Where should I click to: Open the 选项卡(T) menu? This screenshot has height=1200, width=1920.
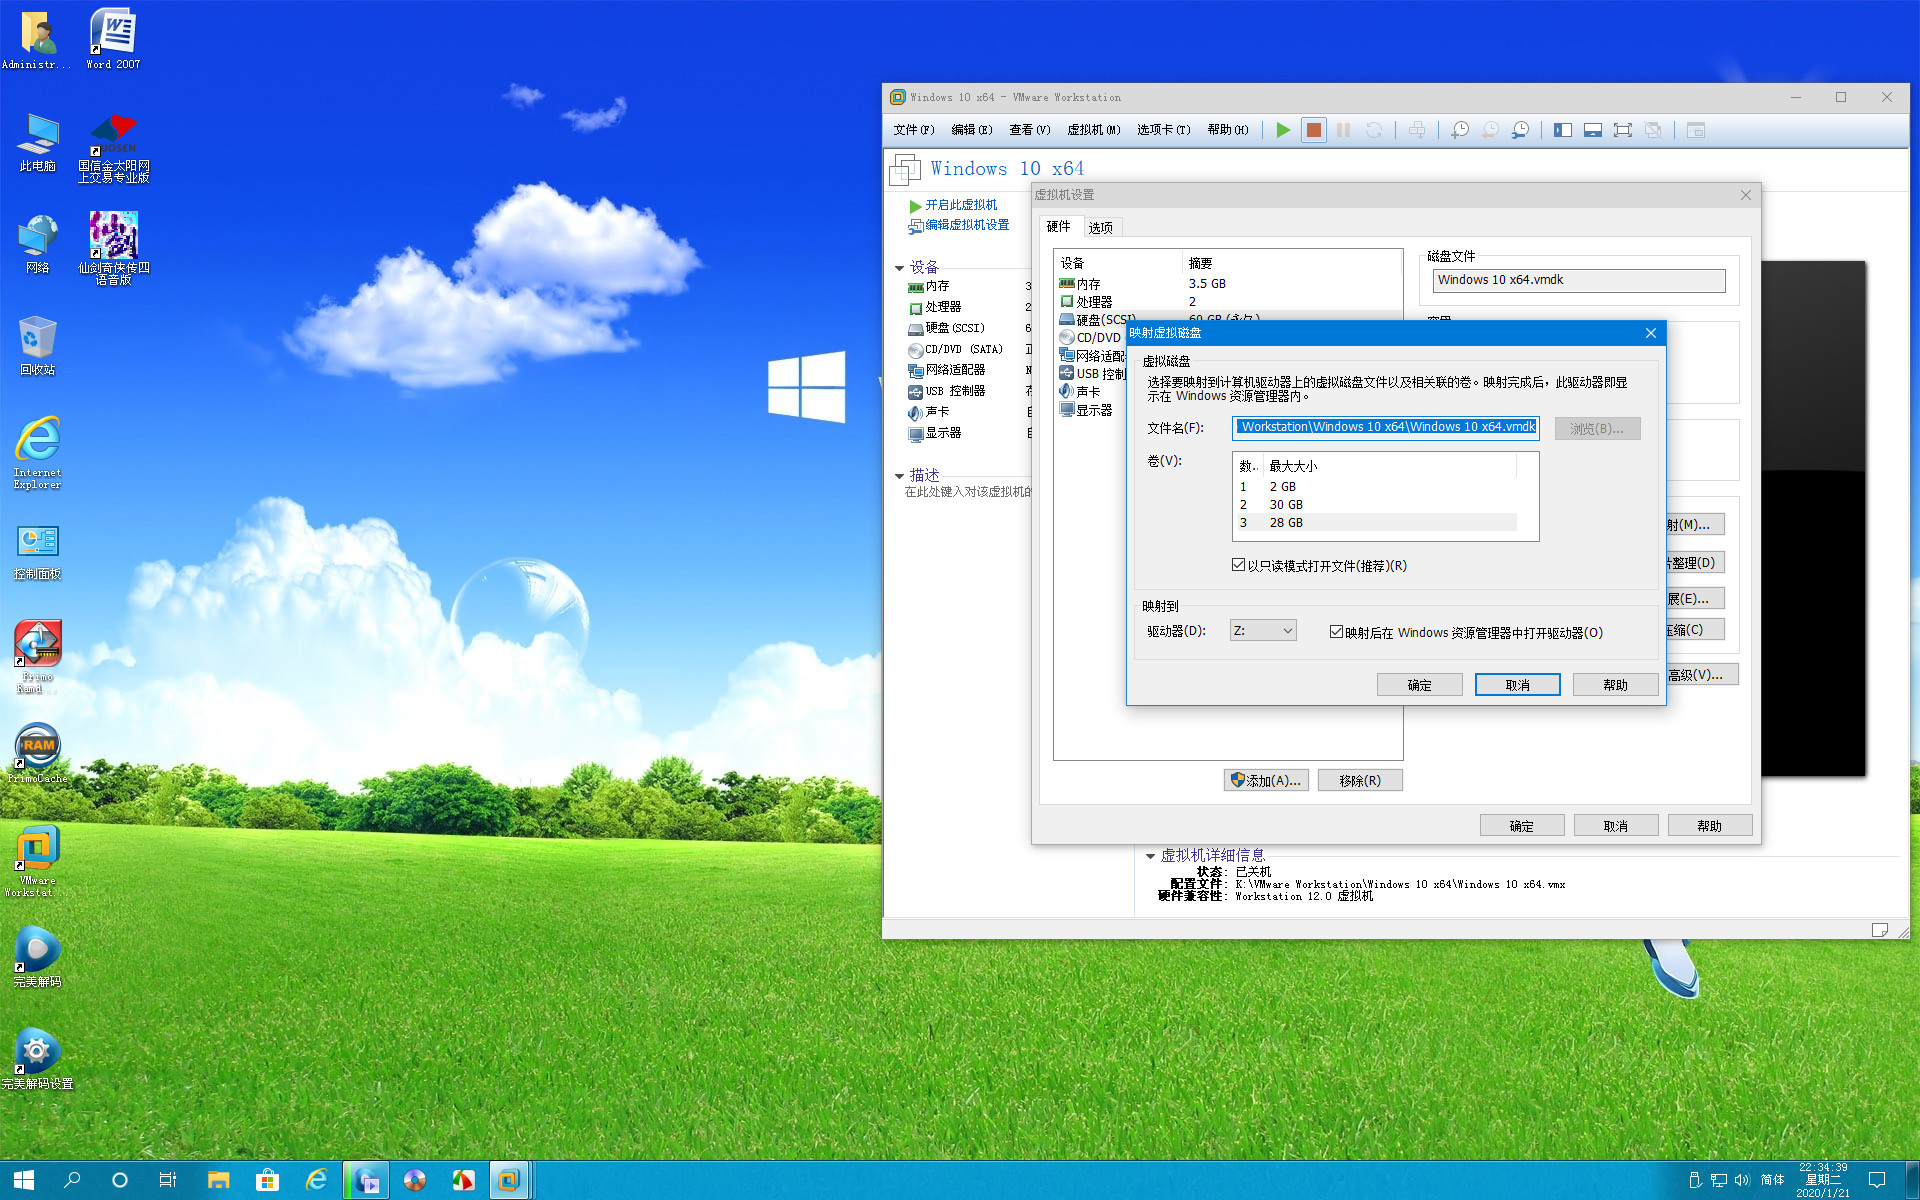click(x=1164, y=130)
